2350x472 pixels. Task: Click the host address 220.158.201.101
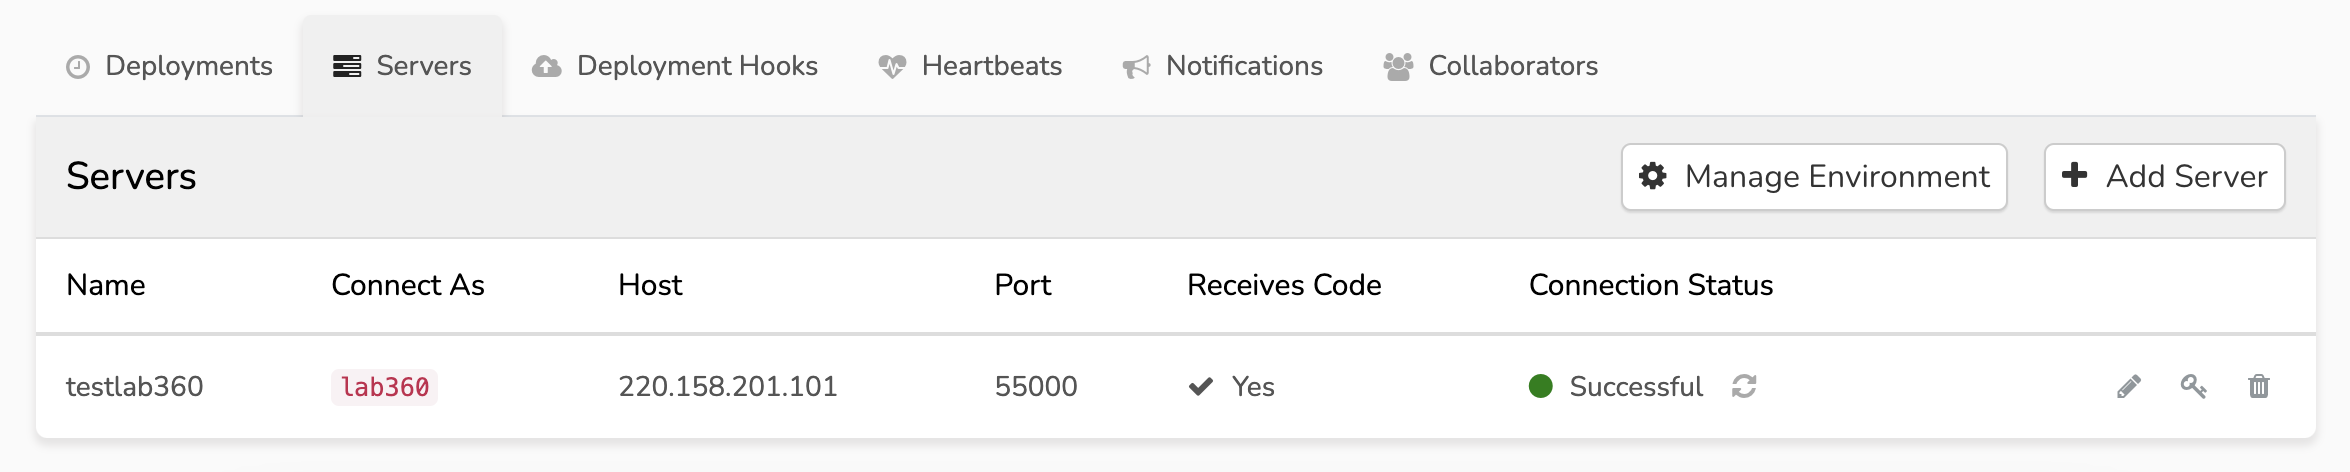coord(728,387)
